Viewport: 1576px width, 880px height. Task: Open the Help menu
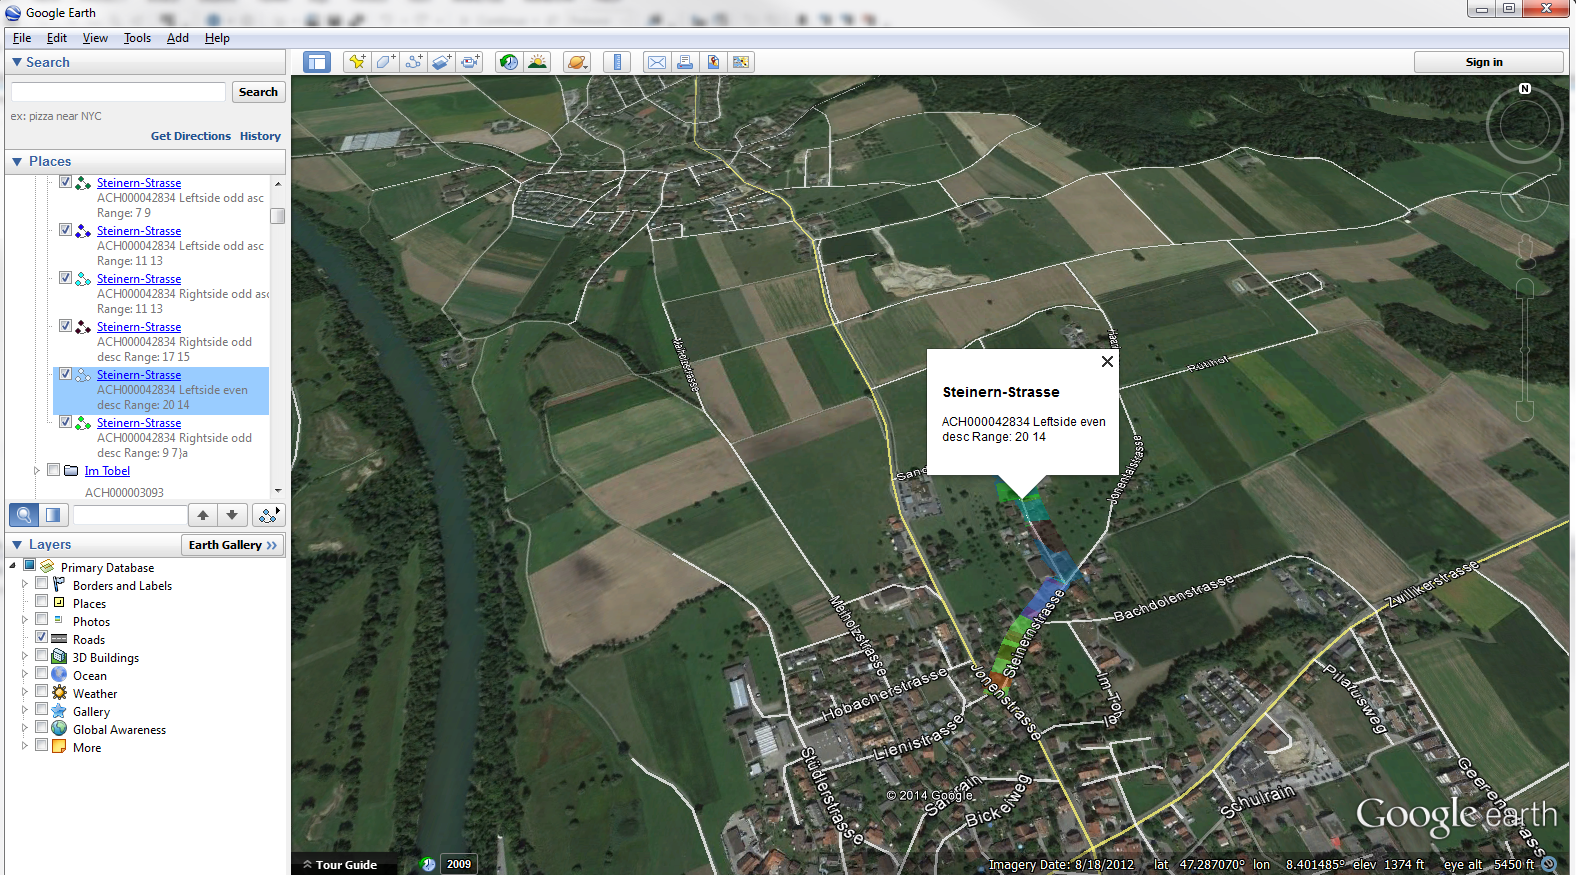pyautogui.click(x=217, y=38)
